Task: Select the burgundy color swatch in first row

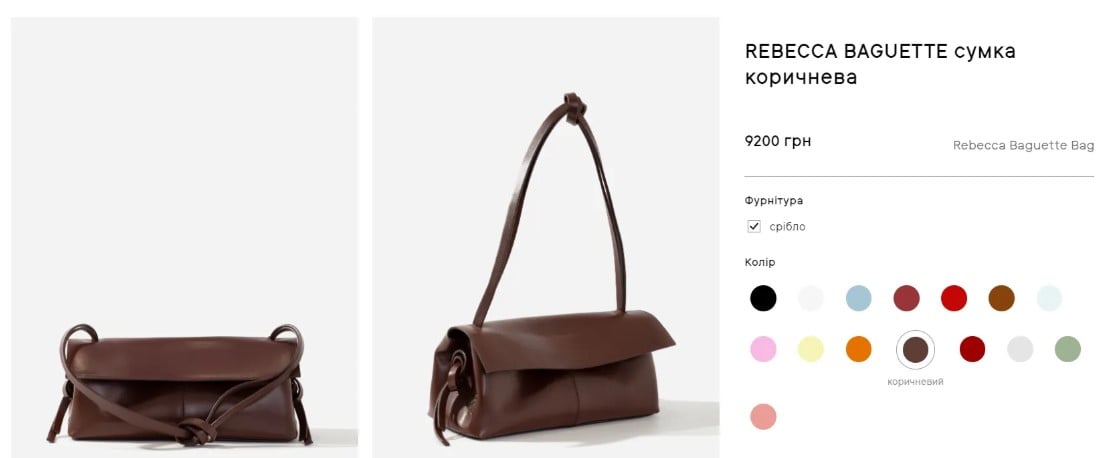Action: click(x=906, y=298)
